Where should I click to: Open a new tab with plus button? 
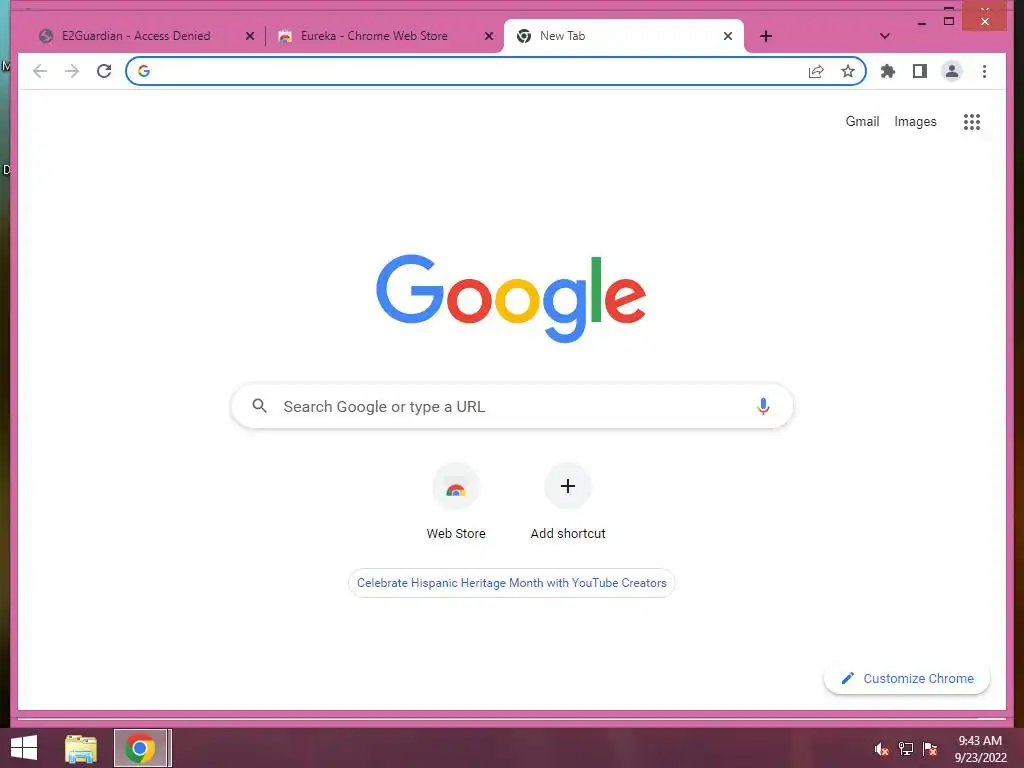click(766, 36)
